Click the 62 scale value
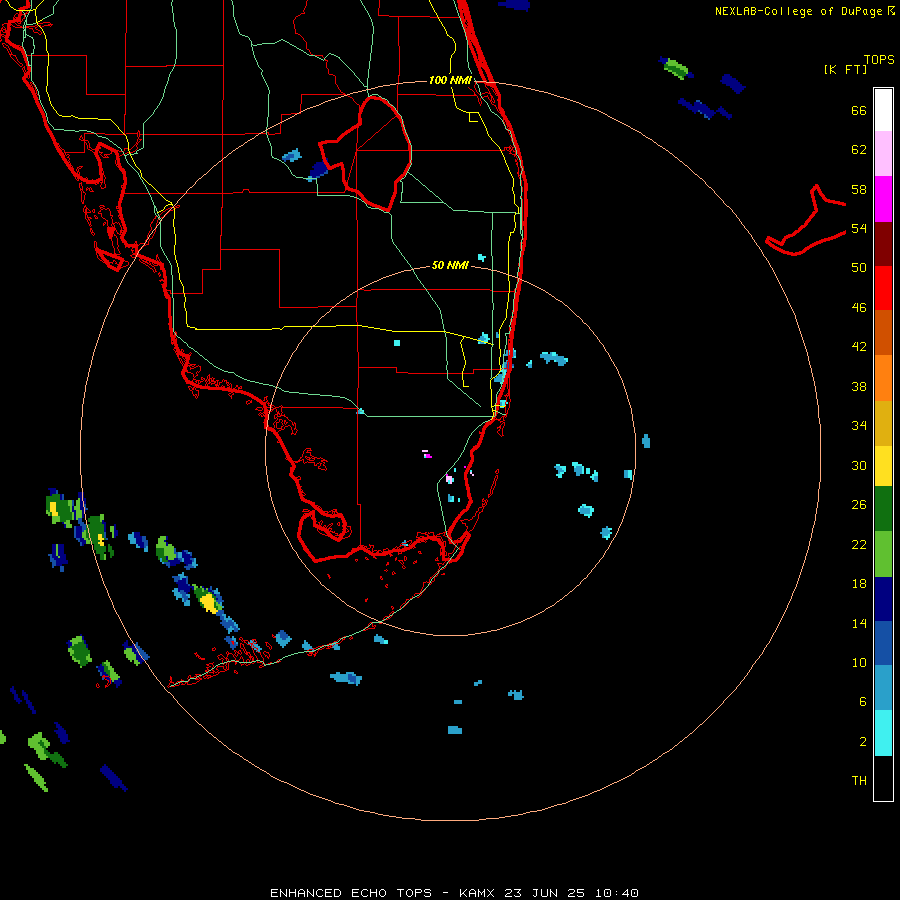This screenshot has width=900, height=900. tap(859, 149)
